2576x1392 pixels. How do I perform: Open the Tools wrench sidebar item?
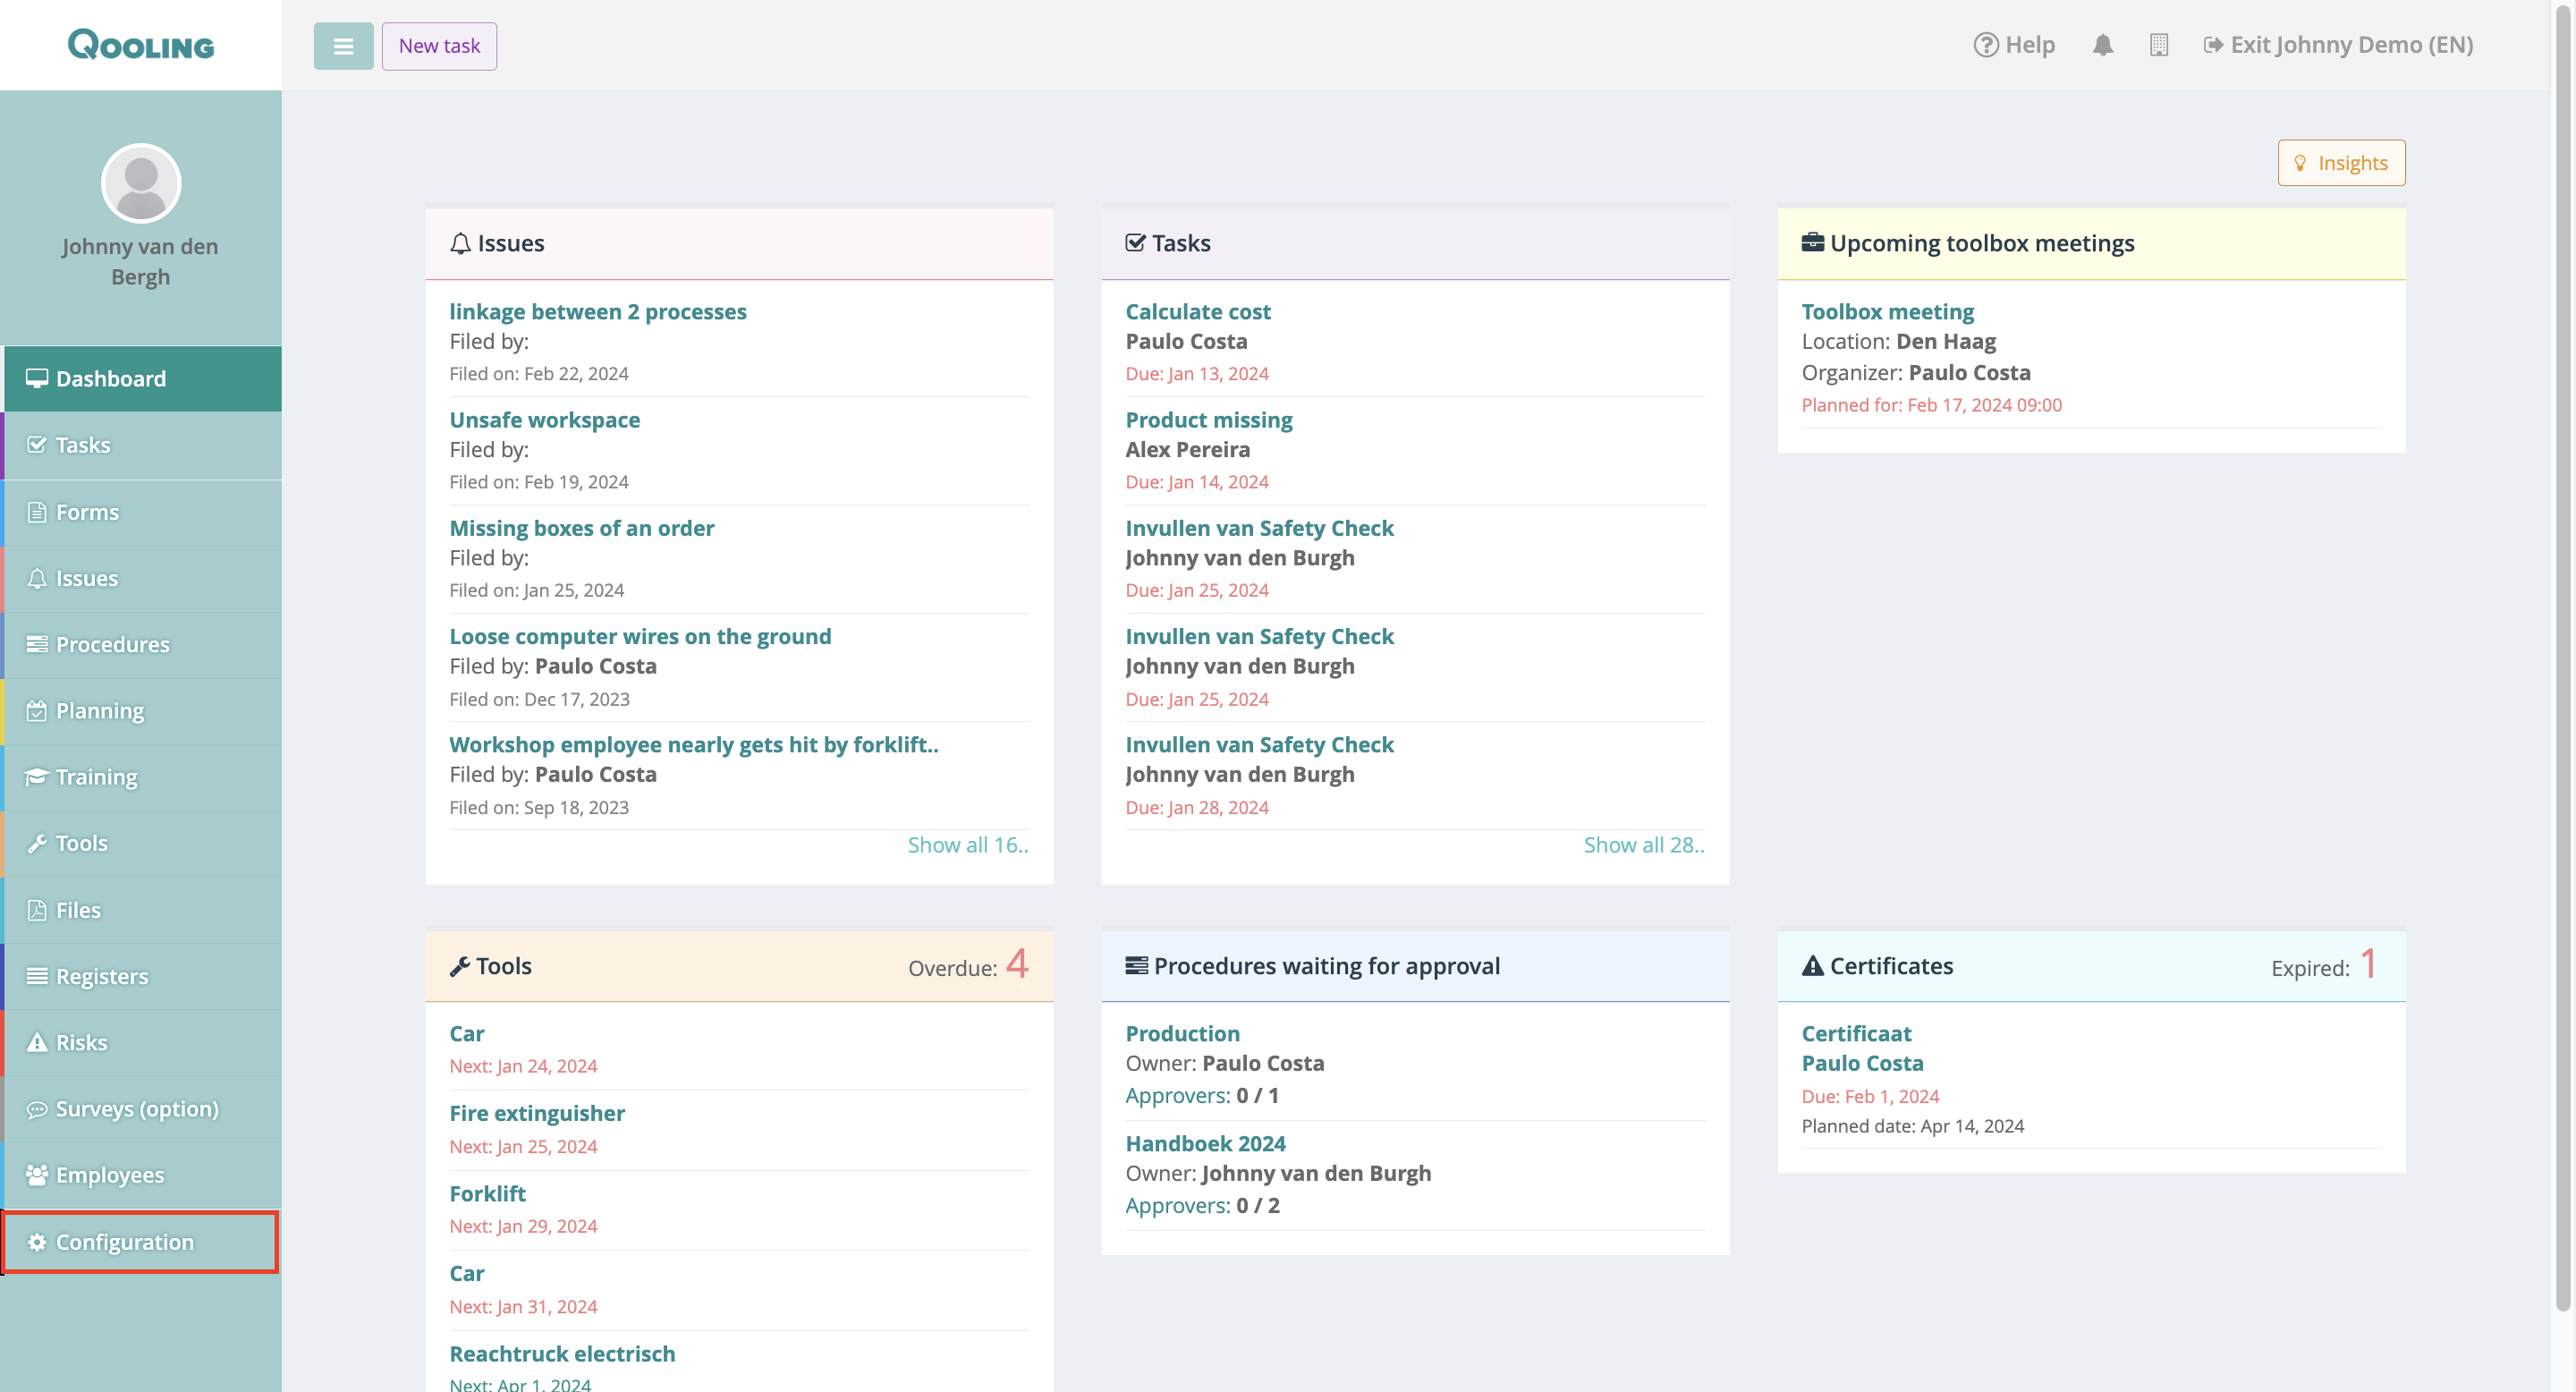point(81,843)
